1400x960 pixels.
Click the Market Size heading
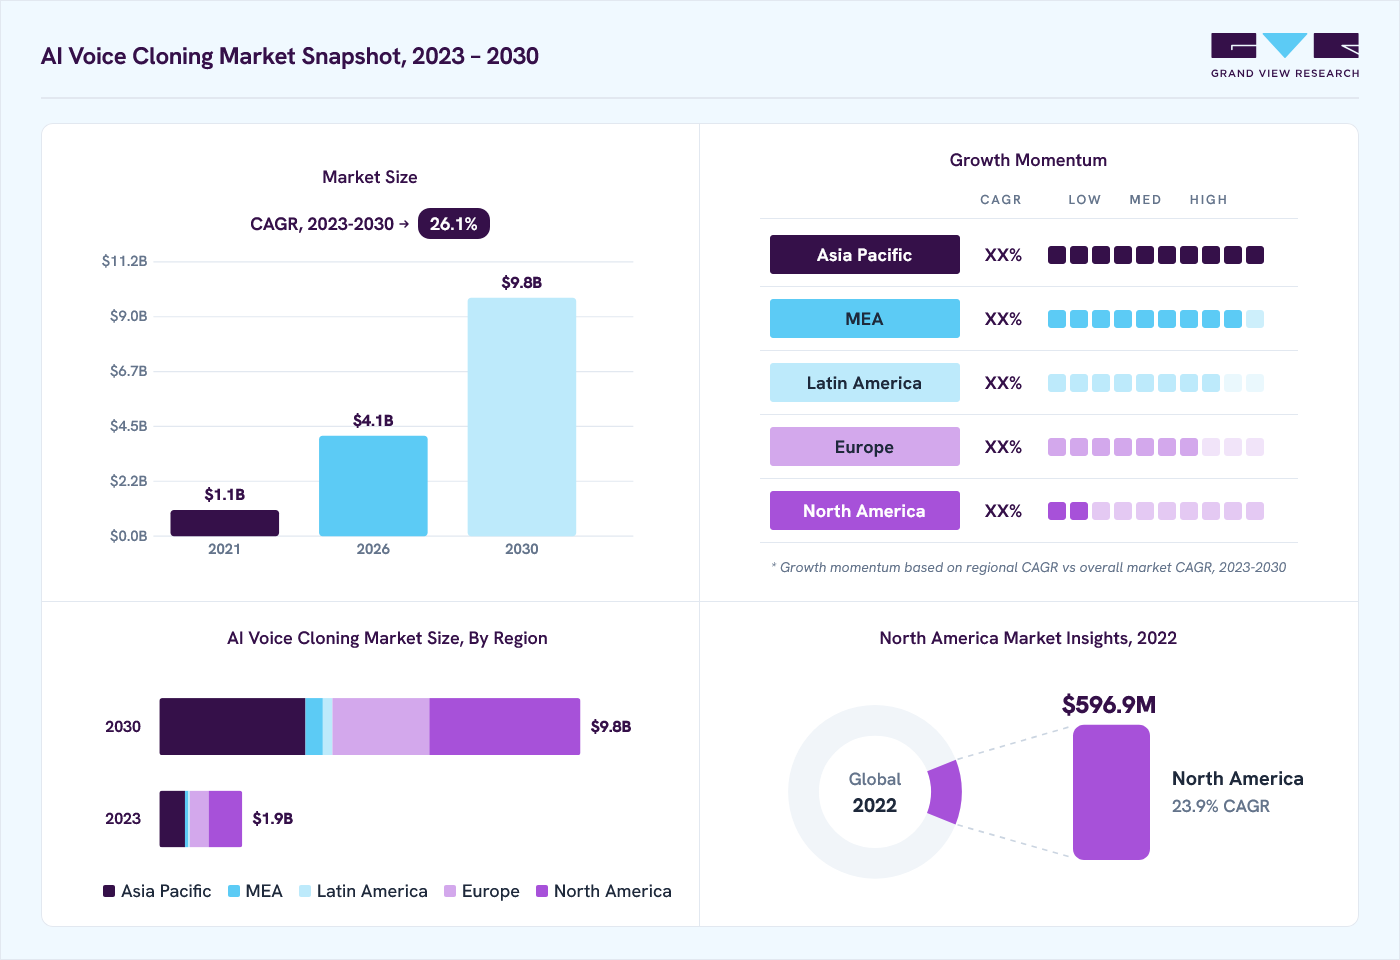tap(370, 177)
